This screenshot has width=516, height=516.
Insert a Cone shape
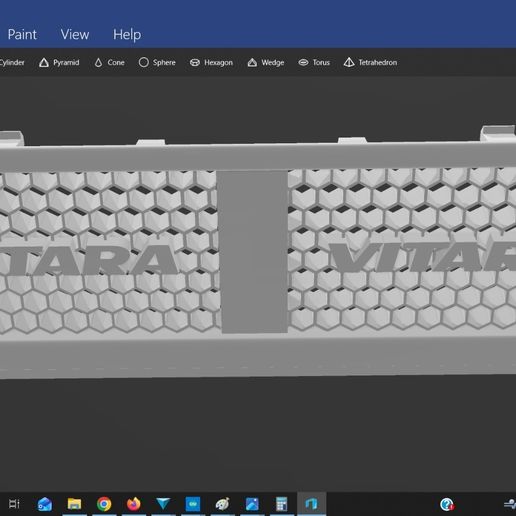coord(110,63)
